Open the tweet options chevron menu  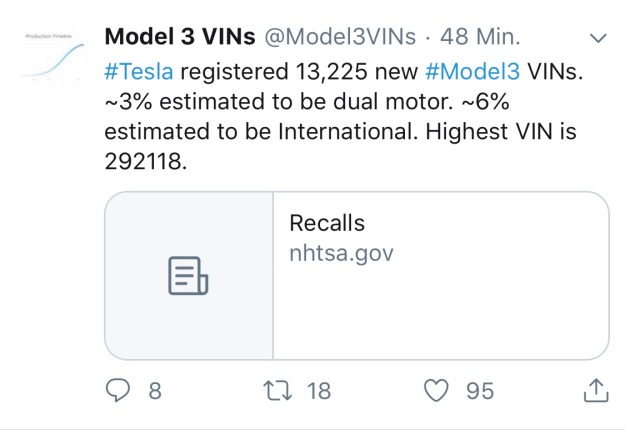coord(598,38)
